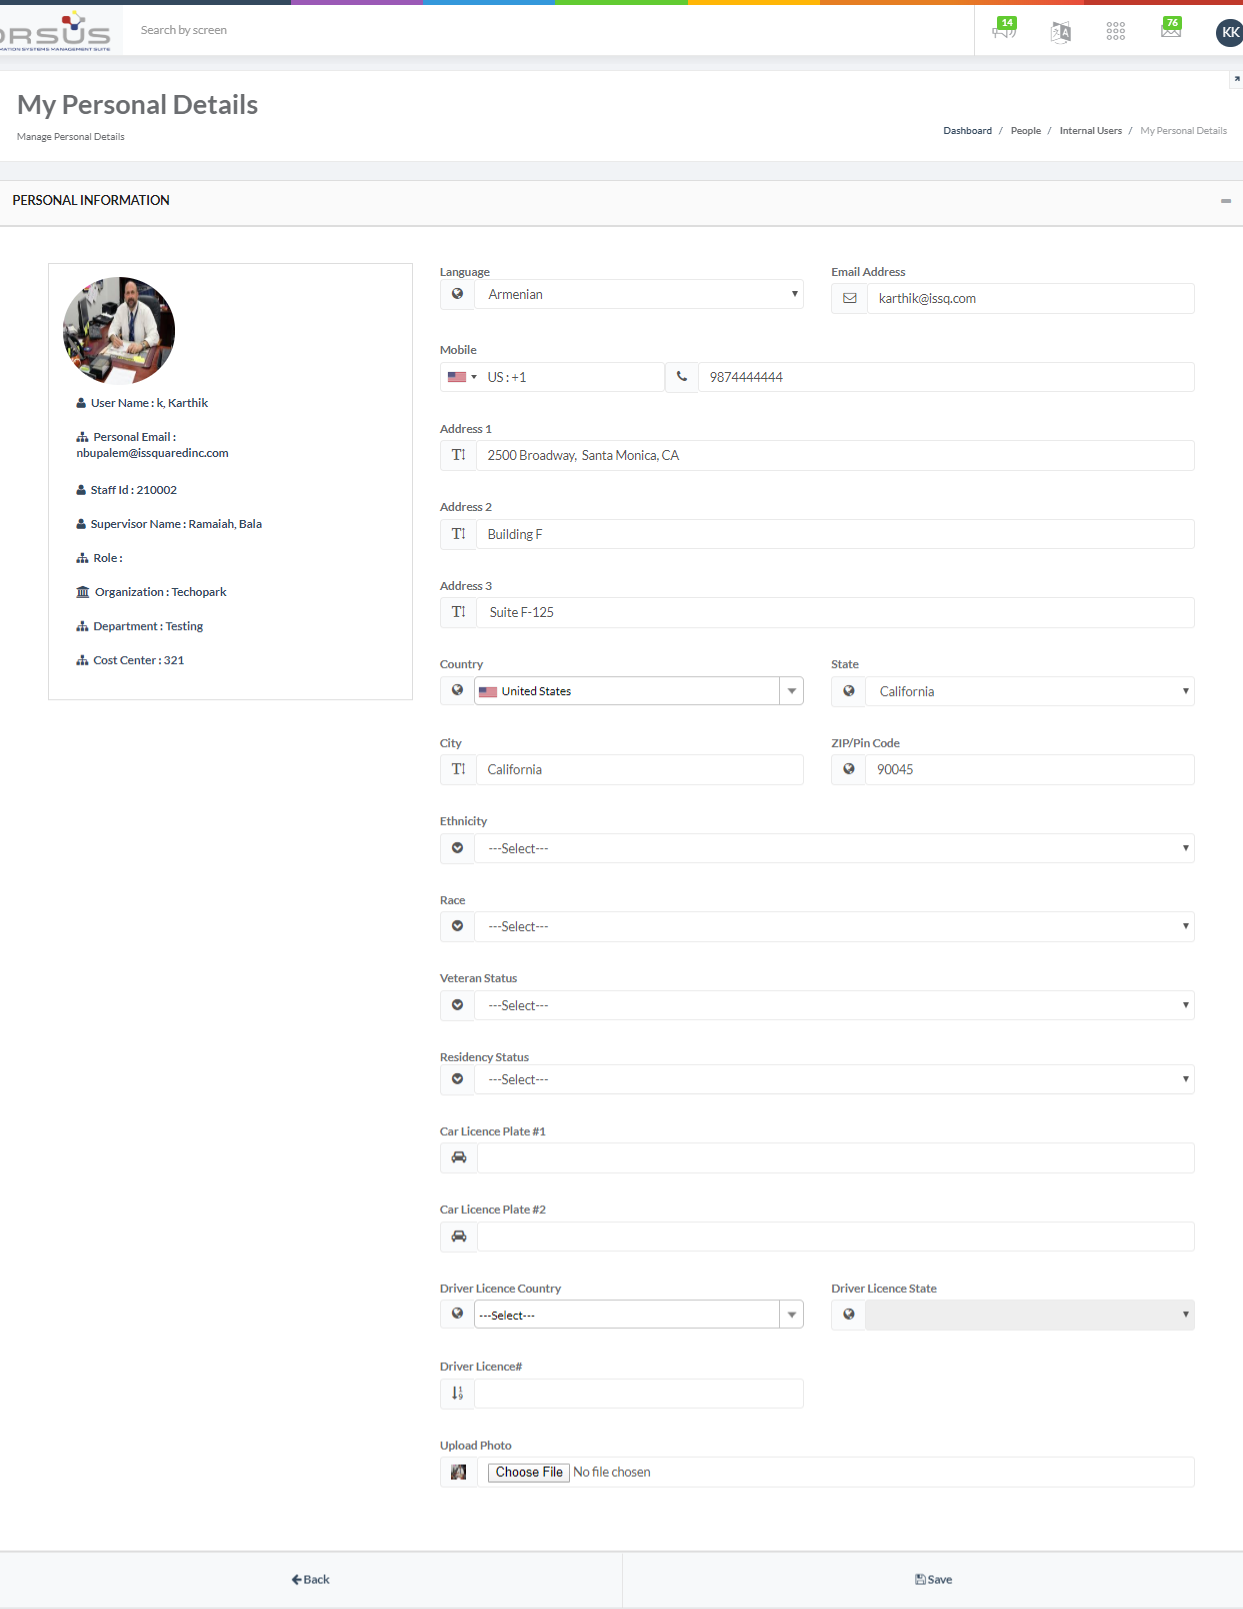Click the language translate icon in header
This screenshot has width=1243, height=1609.
click(1060, 32)
